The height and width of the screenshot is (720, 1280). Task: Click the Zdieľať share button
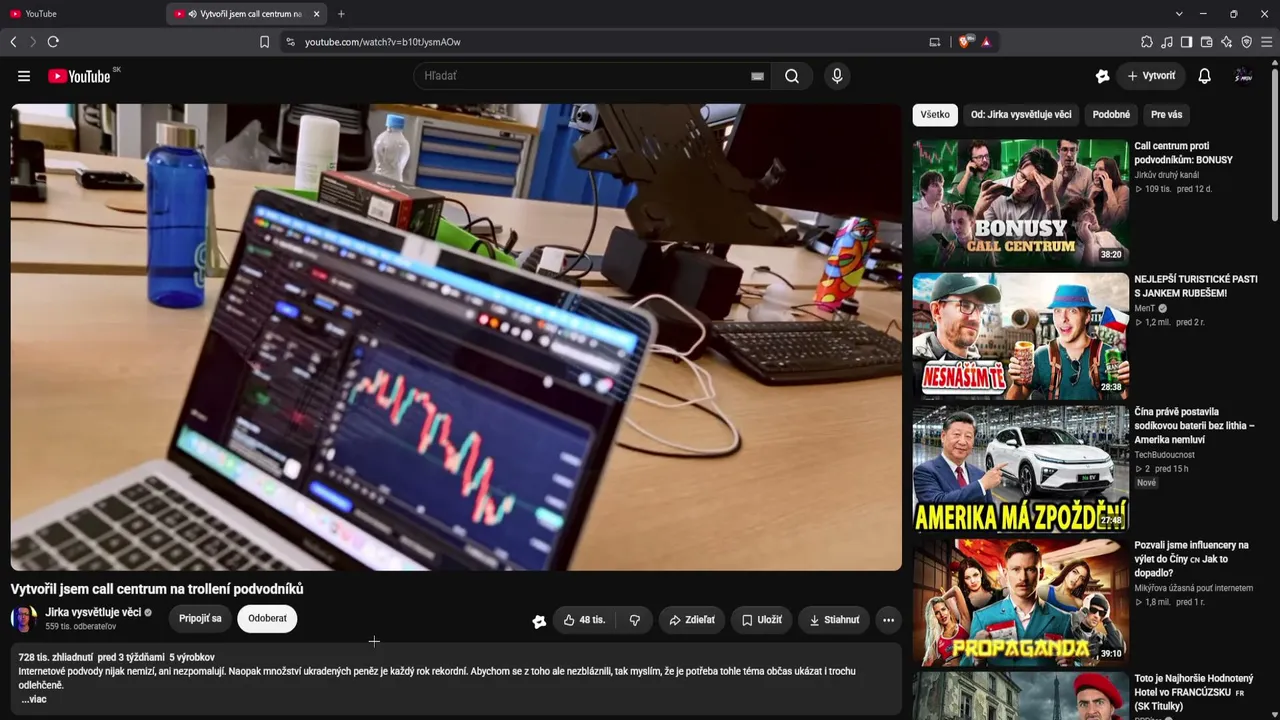click(692, 620)
